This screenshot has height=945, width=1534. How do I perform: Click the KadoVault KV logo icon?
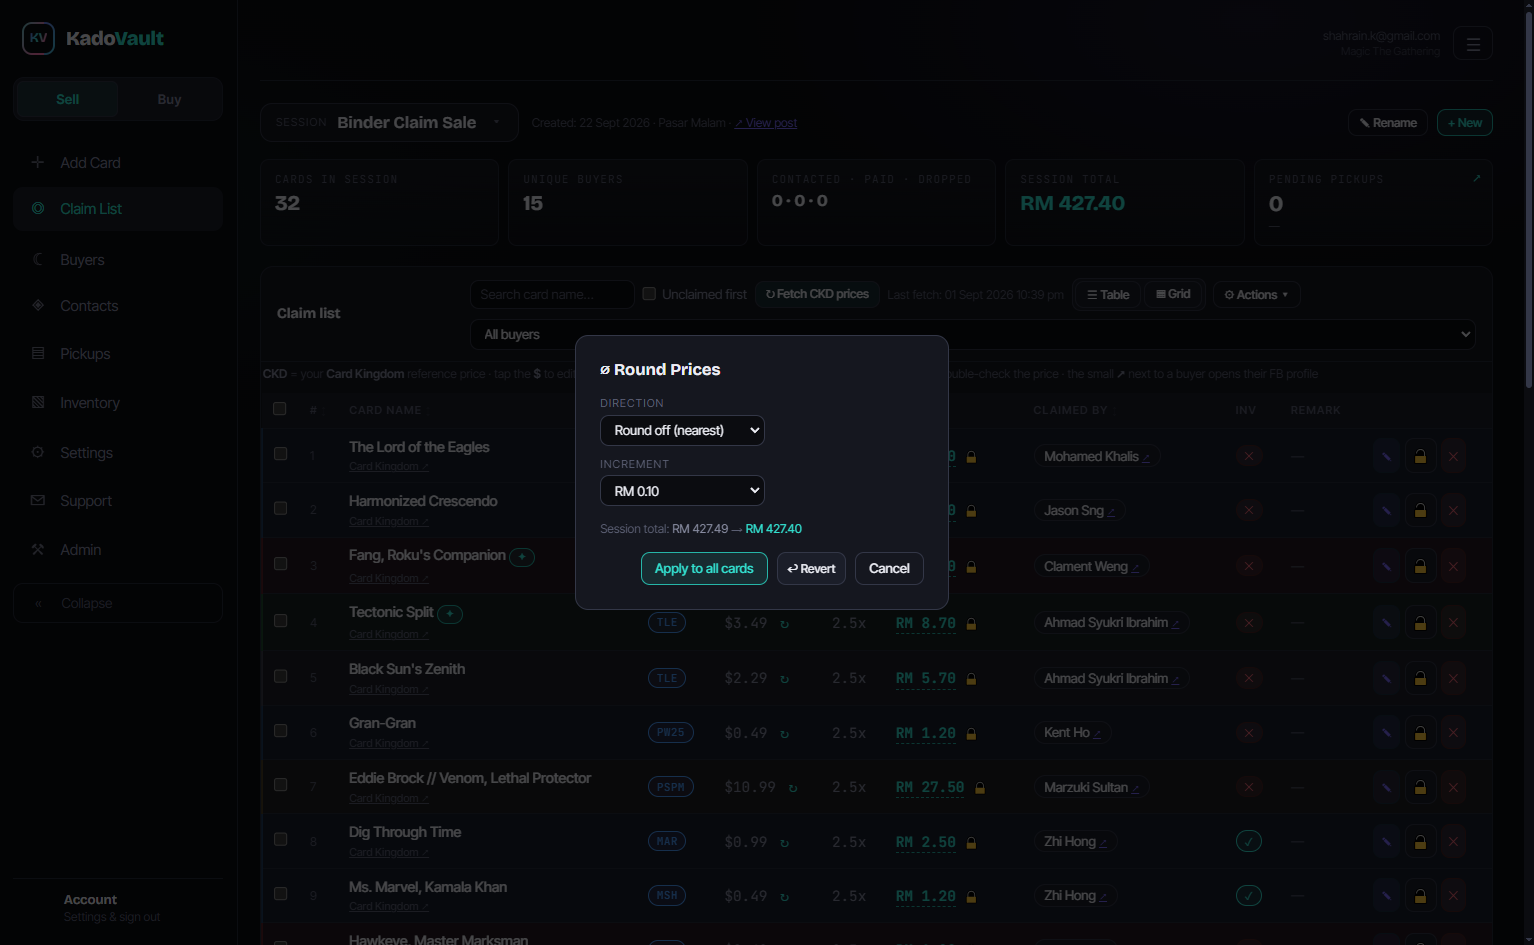coord(38,38)
